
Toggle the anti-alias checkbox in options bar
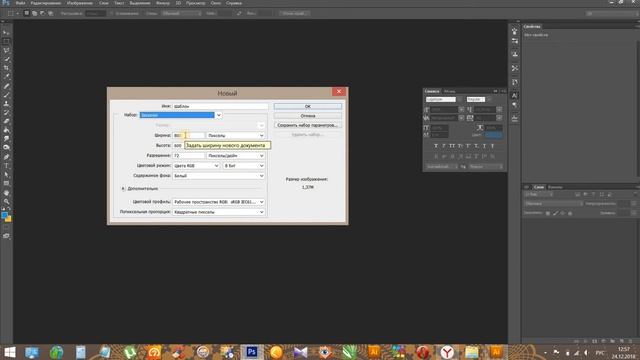[112, 13]
